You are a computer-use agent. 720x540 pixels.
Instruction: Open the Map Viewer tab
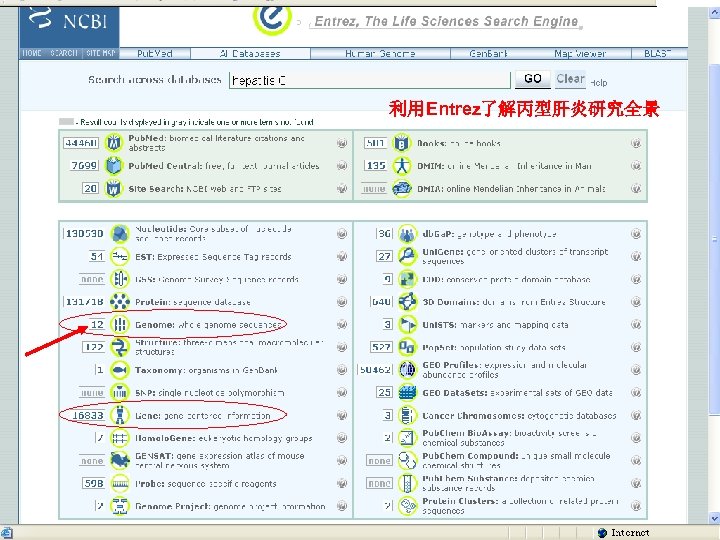(580, 53)
